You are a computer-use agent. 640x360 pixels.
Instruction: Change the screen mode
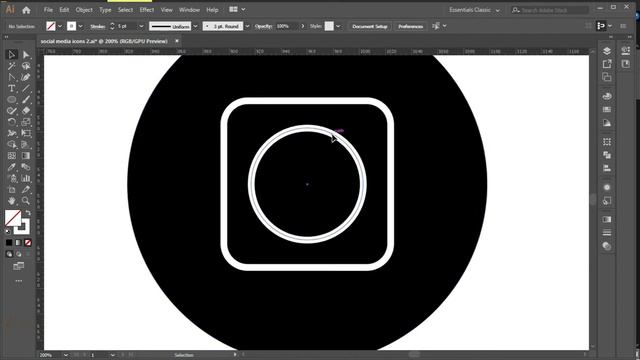click(x=18, y=266)
